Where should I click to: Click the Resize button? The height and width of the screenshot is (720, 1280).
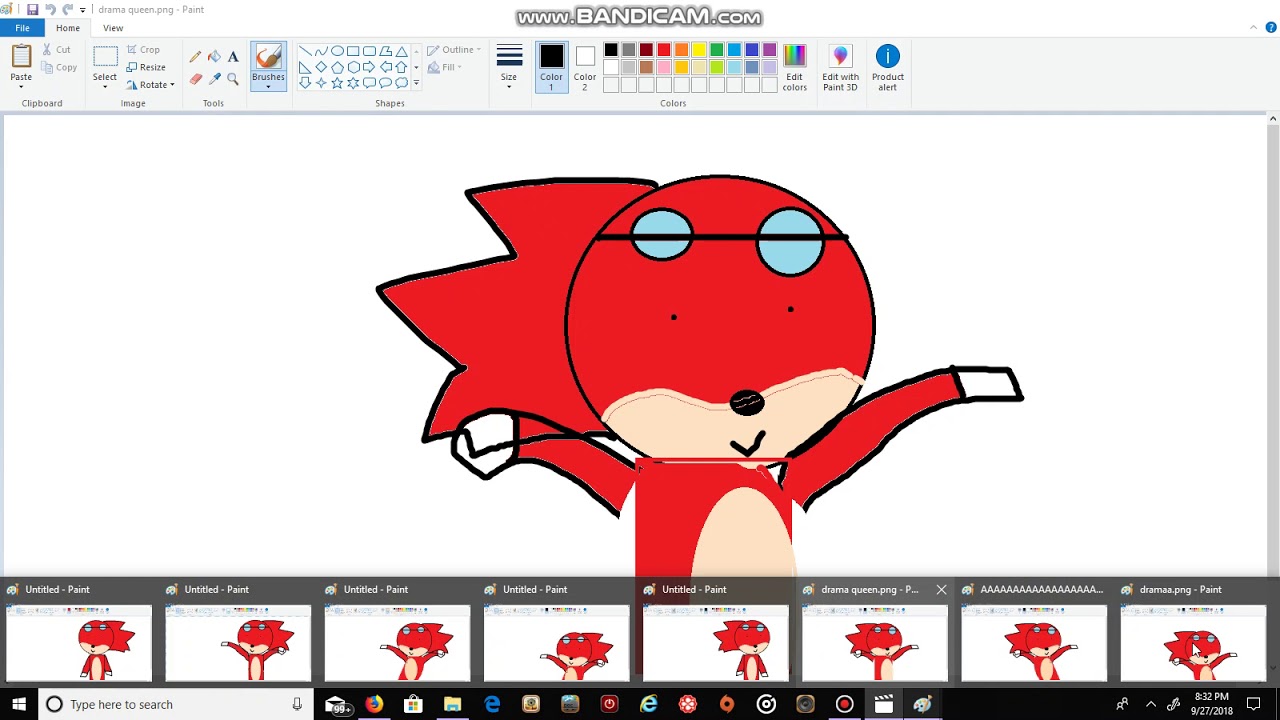(x=146, y=67)
